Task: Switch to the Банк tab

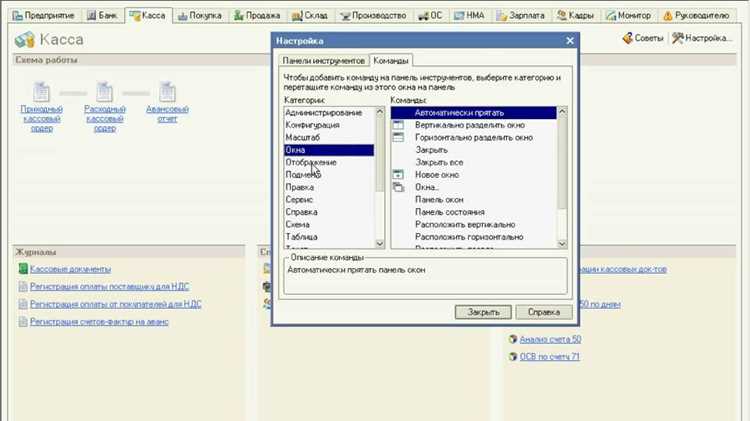Action: [102, 15]
